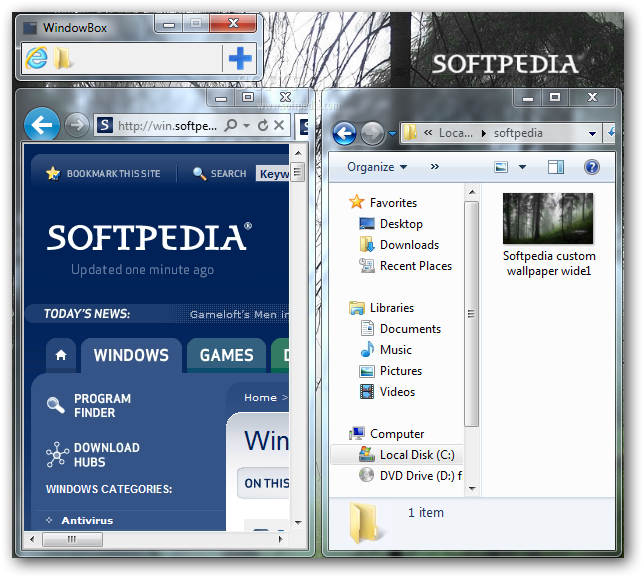
Task: Open Download Hubs
Action: pos(93,455)
